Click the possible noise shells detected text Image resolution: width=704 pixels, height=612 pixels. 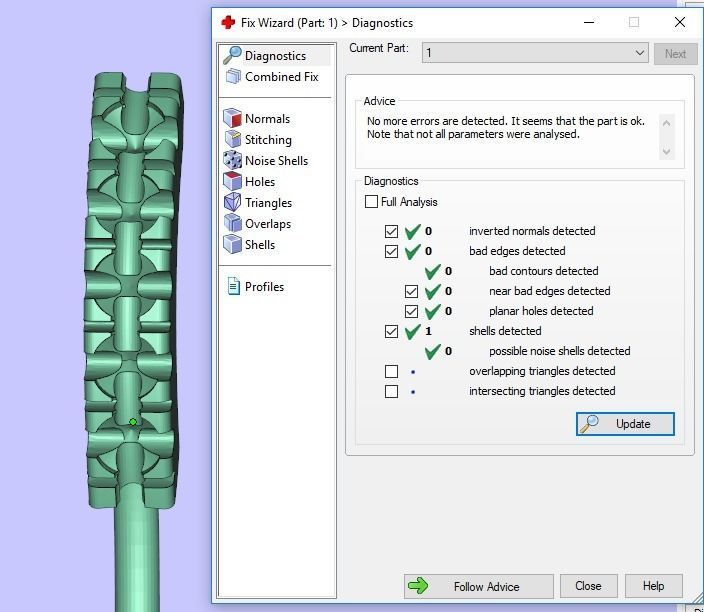(559, 351)
